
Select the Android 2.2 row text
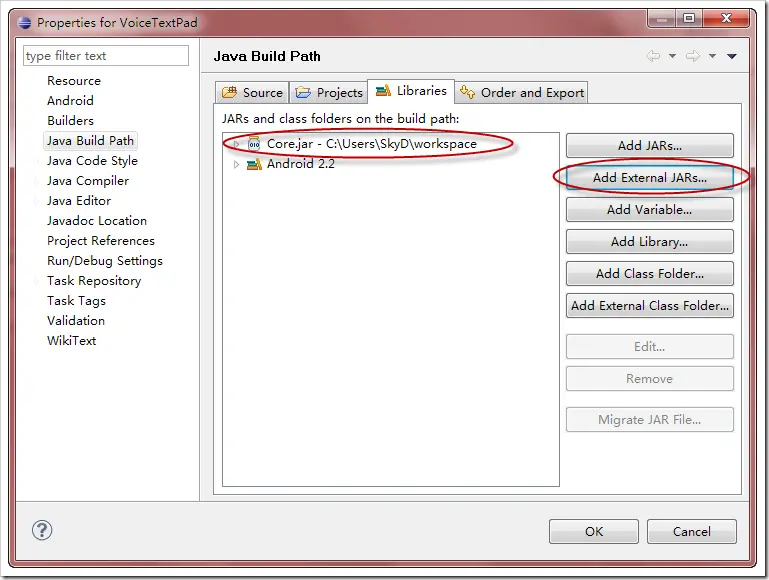(x=301, y=164)
